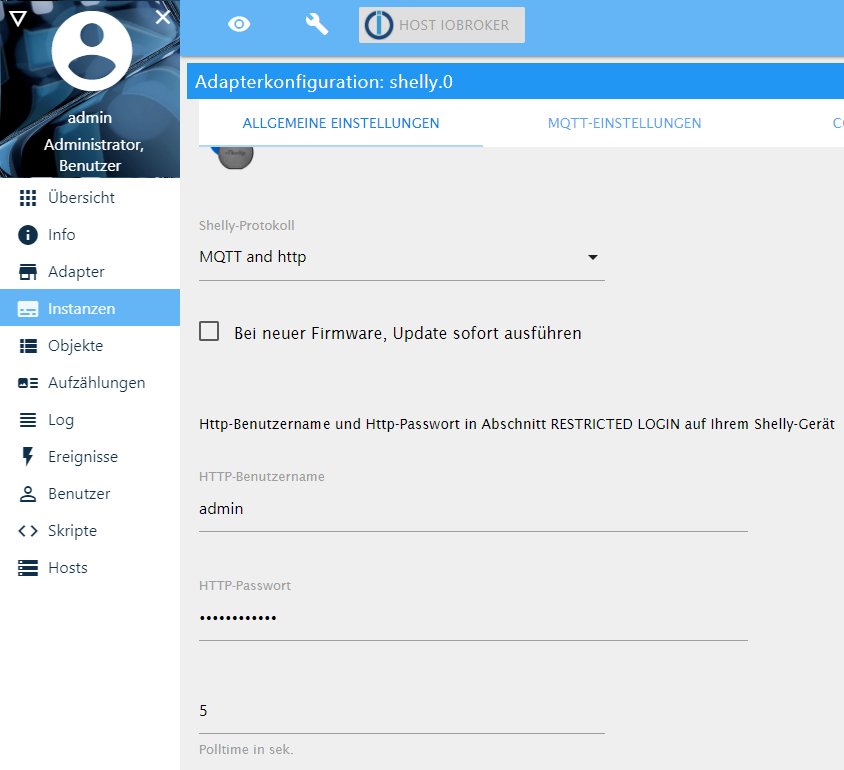
Task: Click the Skripte code brackets icon
Action: click(28, 531)
